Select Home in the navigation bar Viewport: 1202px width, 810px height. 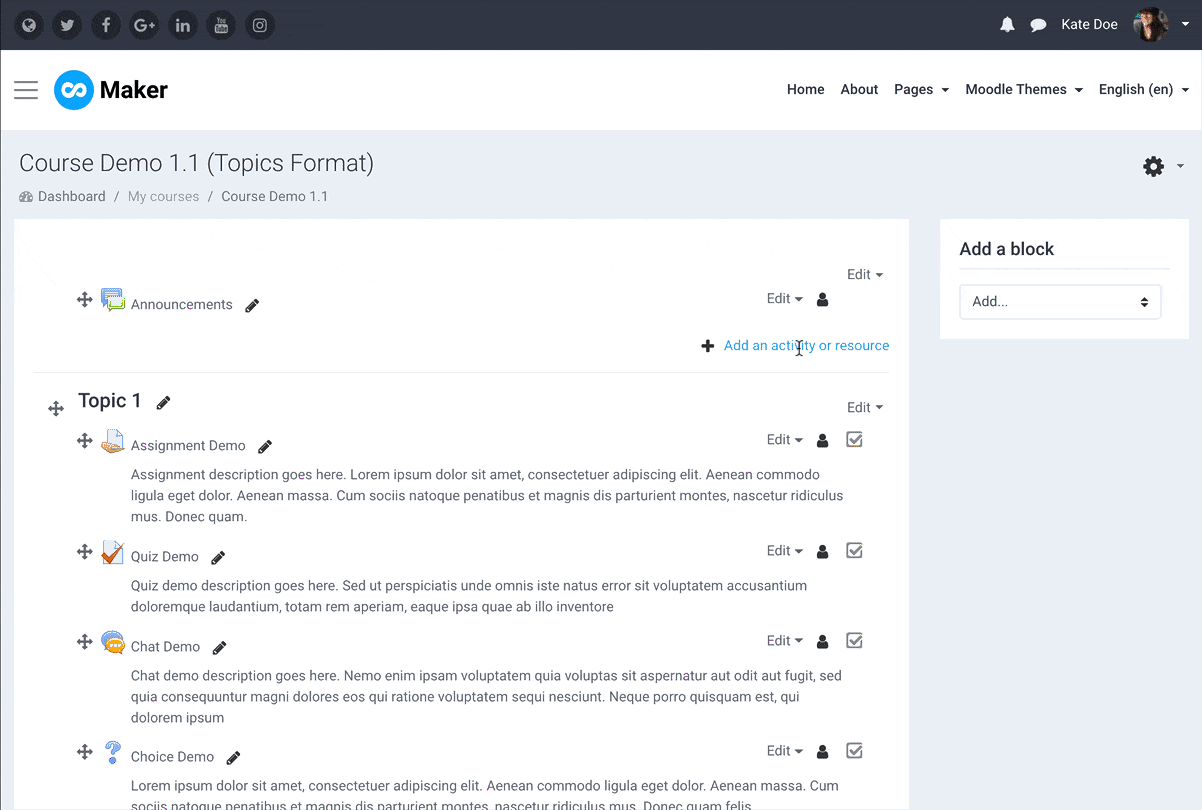(805, 89)
